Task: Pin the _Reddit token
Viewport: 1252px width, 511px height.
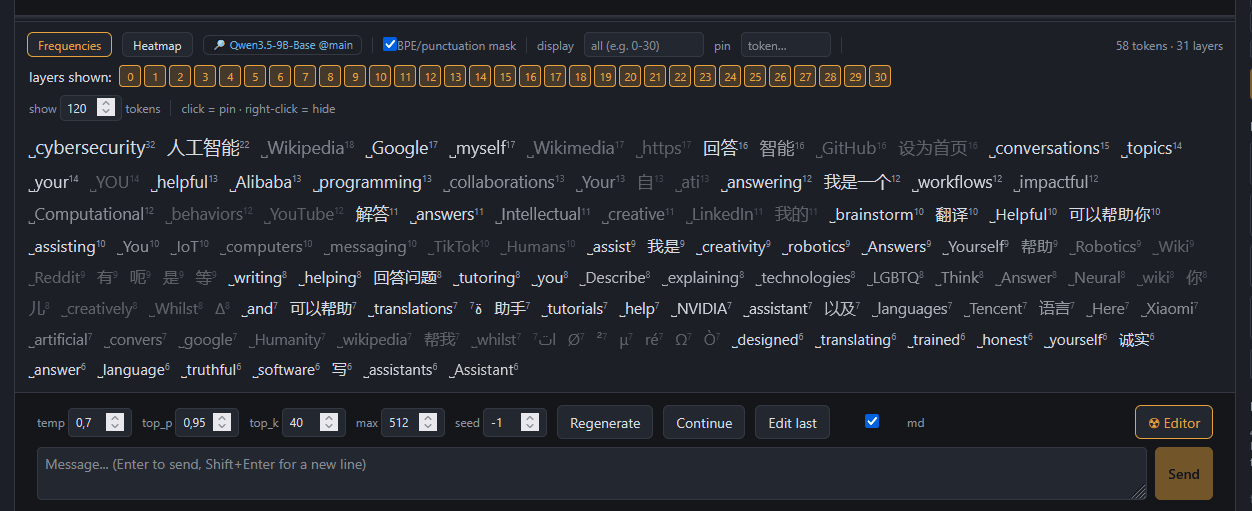Action: 58,278
